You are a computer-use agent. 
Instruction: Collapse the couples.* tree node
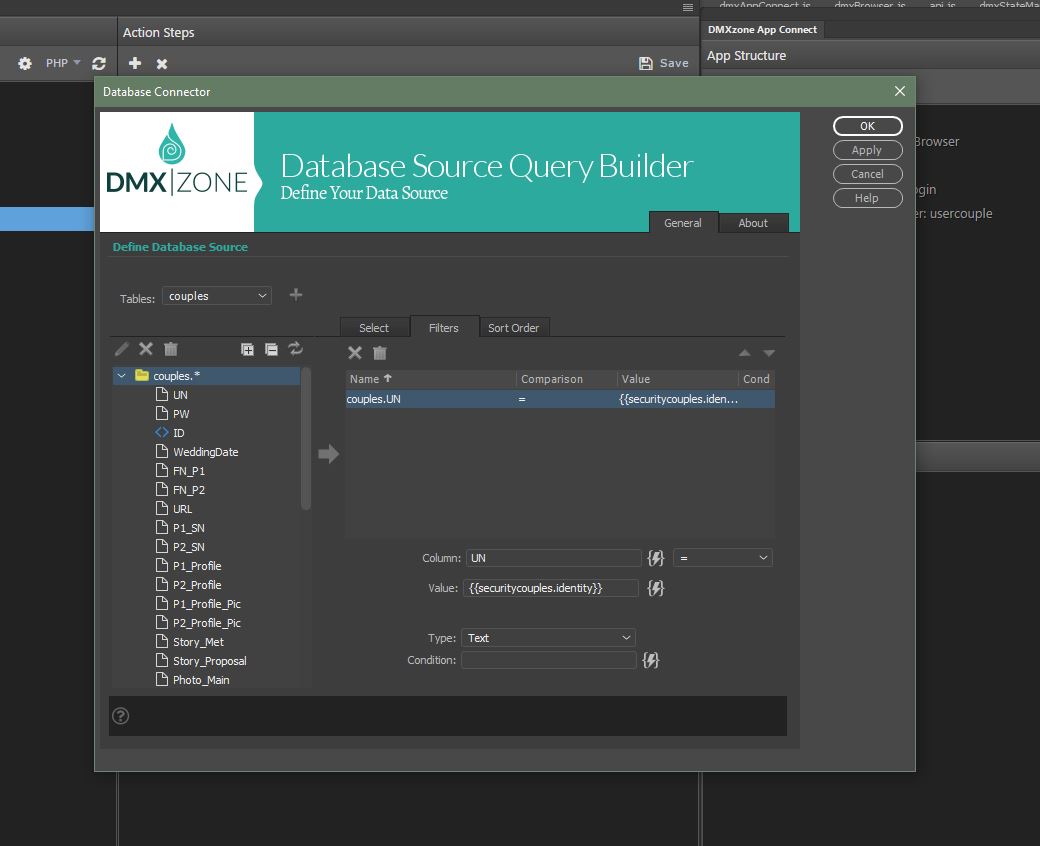click(x=121, y=376)
